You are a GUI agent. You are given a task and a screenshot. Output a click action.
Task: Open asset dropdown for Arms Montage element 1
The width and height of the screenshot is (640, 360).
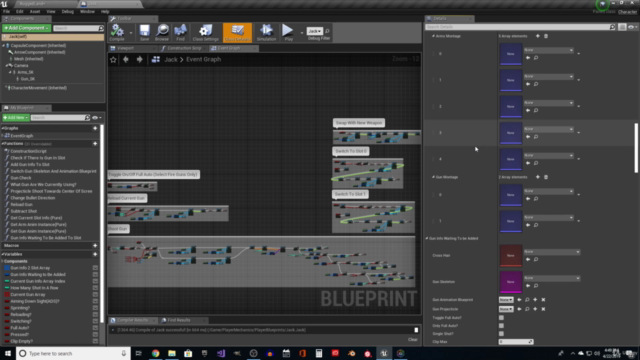549,76
